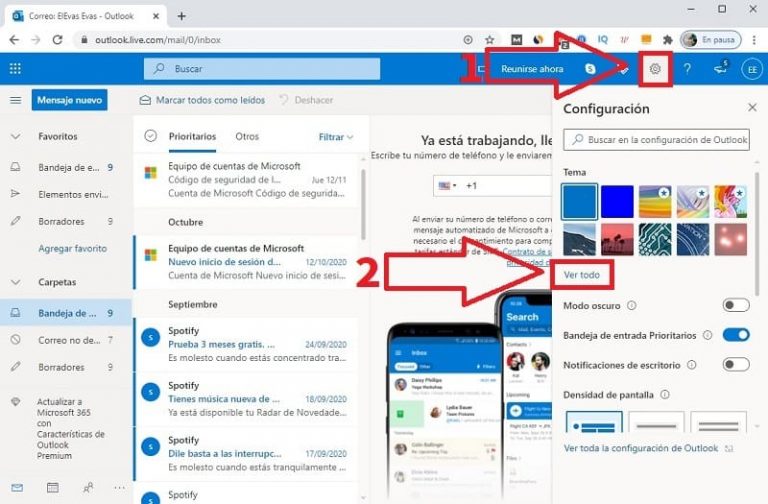Open the Skype icon in header
This screenshot has width=768, height=504.
pos(590,69)
